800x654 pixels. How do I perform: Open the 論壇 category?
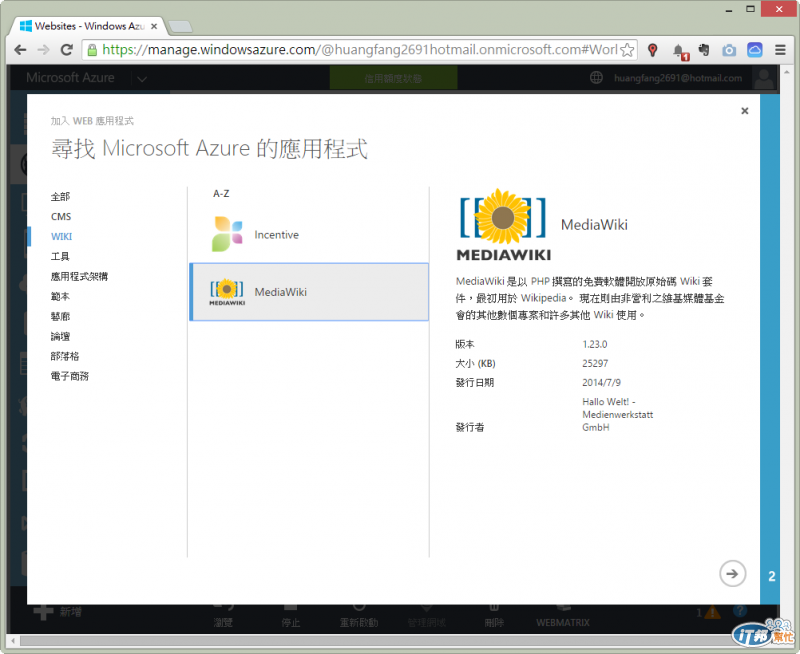(60, 336)
